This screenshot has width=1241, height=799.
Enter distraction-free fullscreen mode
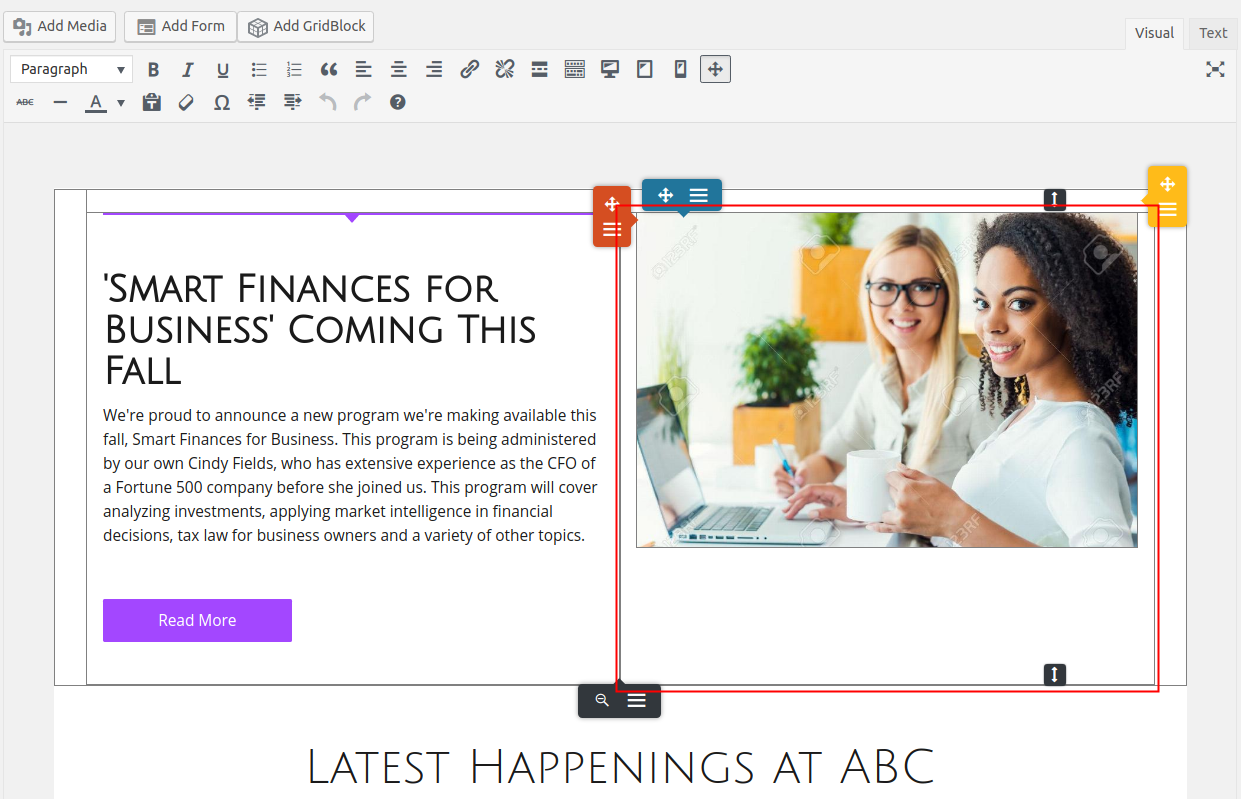tap(1215, 69)
